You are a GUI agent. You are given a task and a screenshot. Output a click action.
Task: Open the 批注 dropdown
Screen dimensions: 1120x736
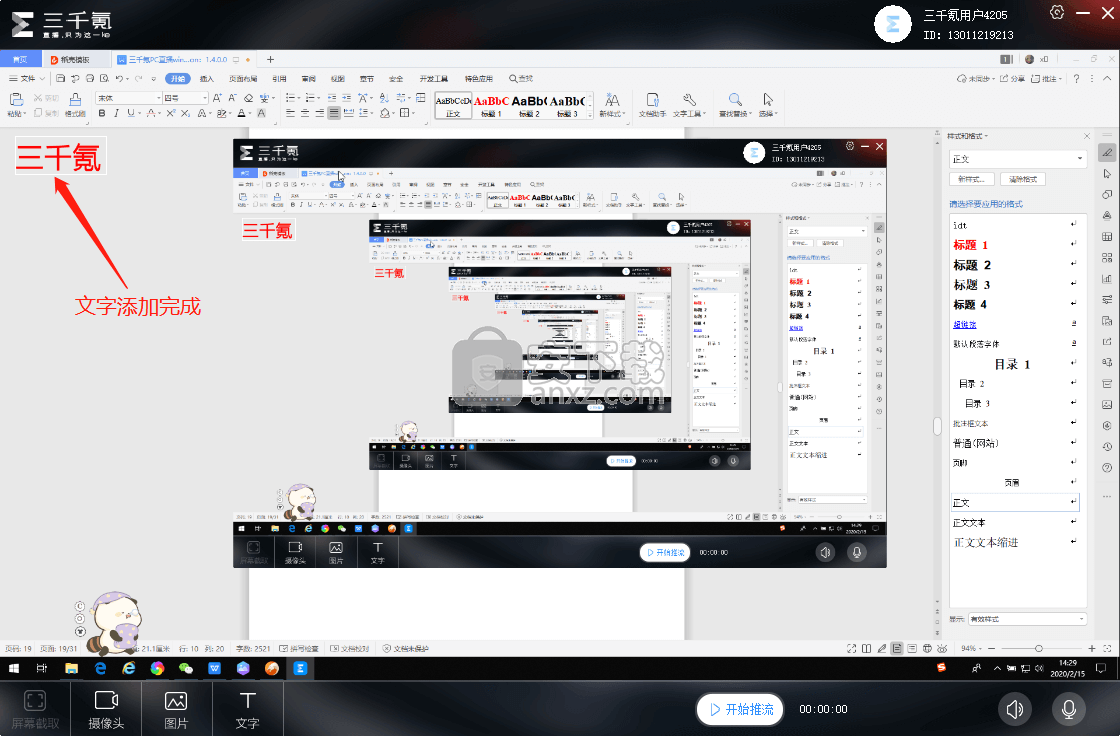coord(1046,79)
